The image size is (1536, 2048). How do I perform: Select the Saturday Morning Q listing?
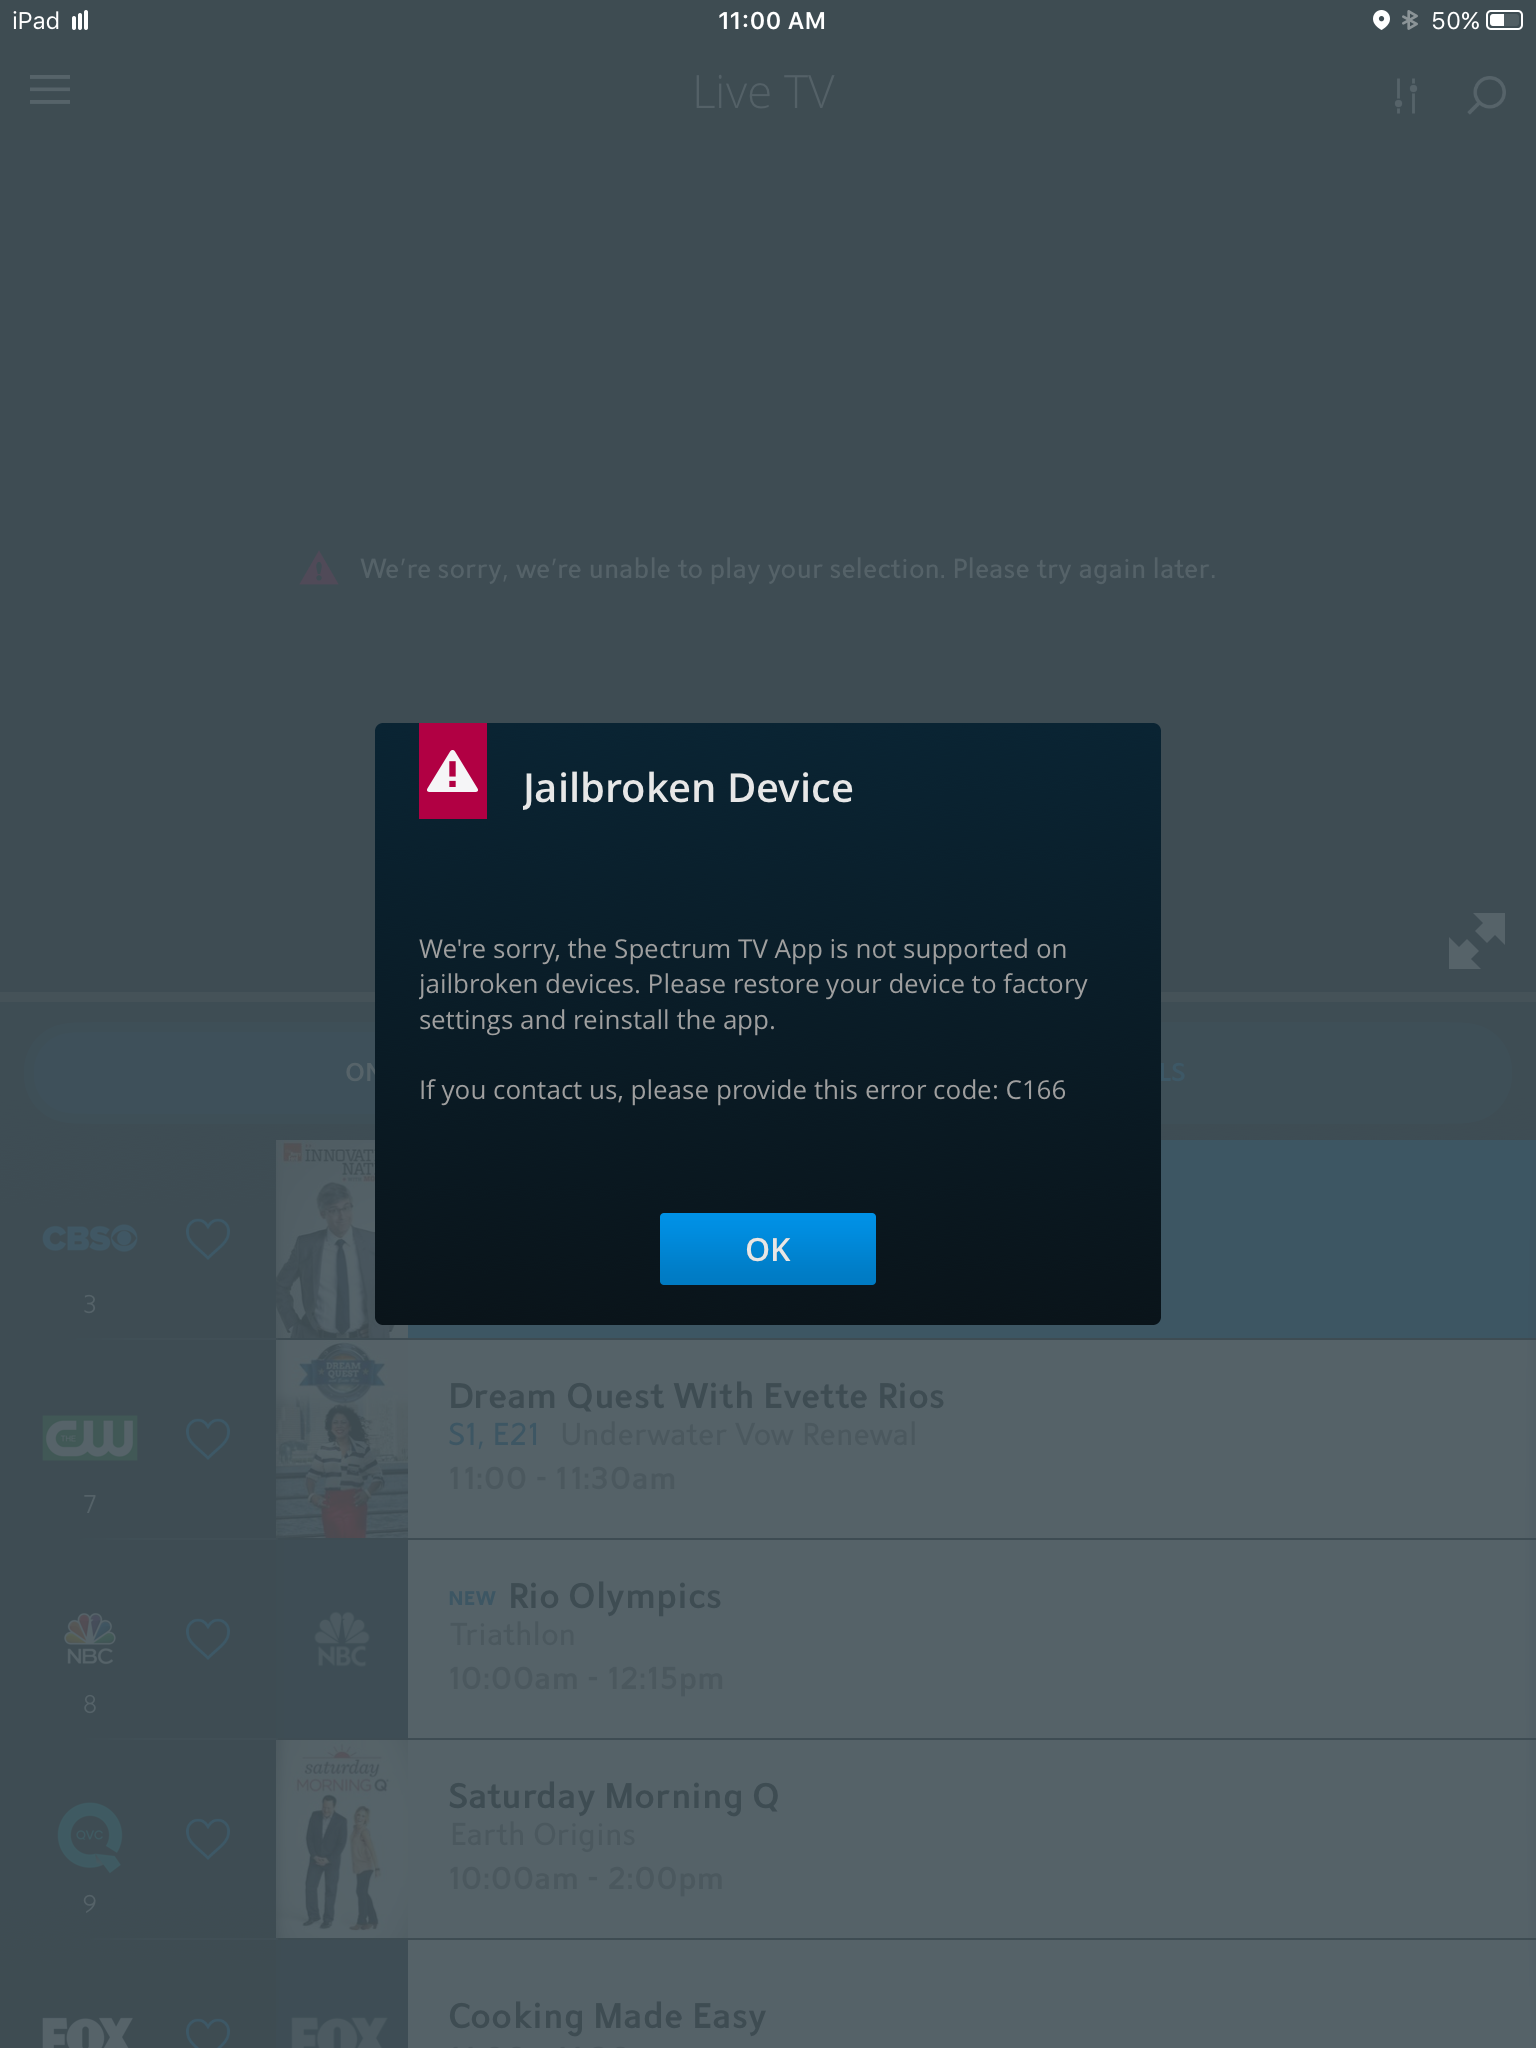coord(972,1839)
